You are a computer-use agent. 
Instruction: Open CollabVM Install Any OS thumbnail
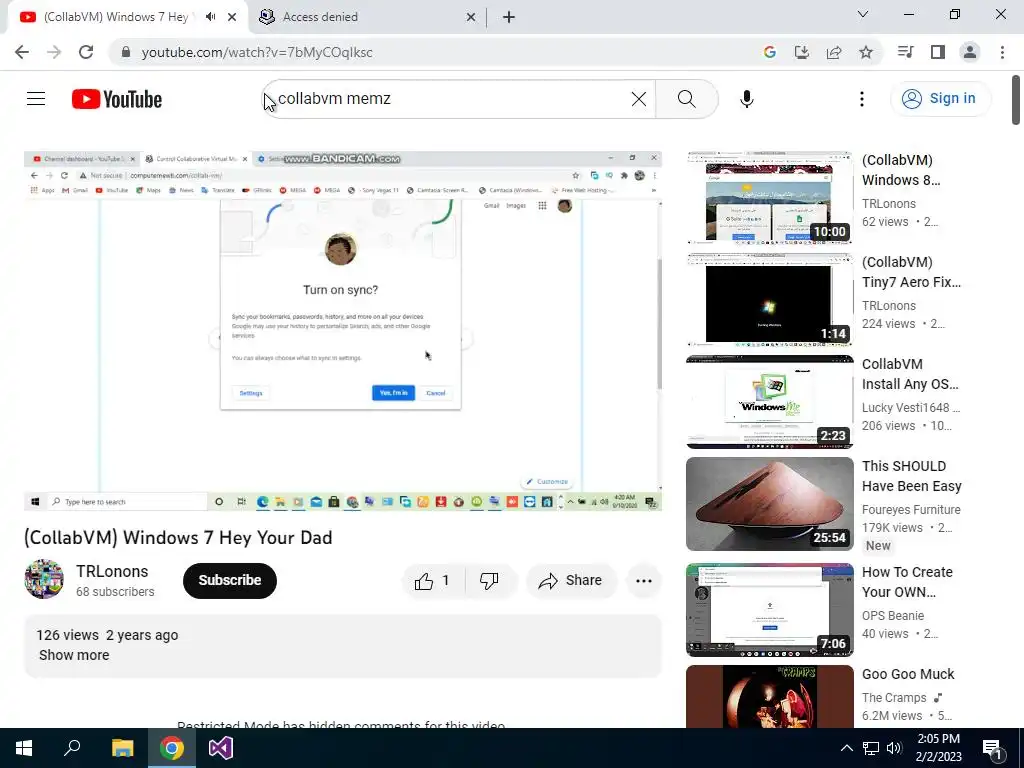(769, 402)
